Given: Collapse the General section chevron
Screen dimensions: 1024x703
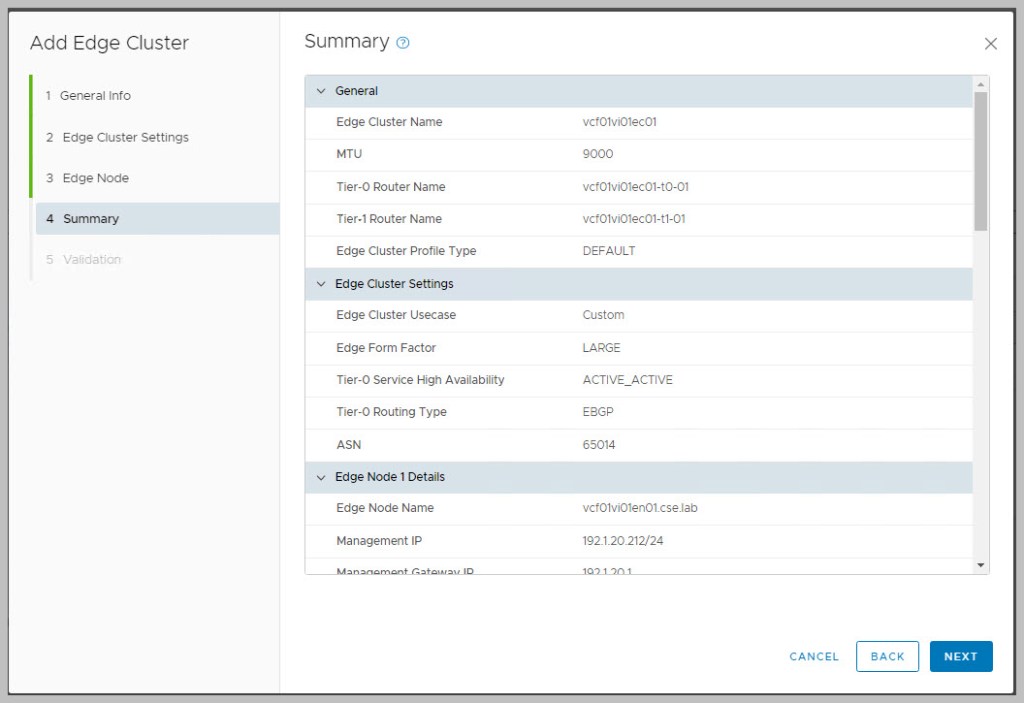Looking at the screenshot, I should coord(321,91).
